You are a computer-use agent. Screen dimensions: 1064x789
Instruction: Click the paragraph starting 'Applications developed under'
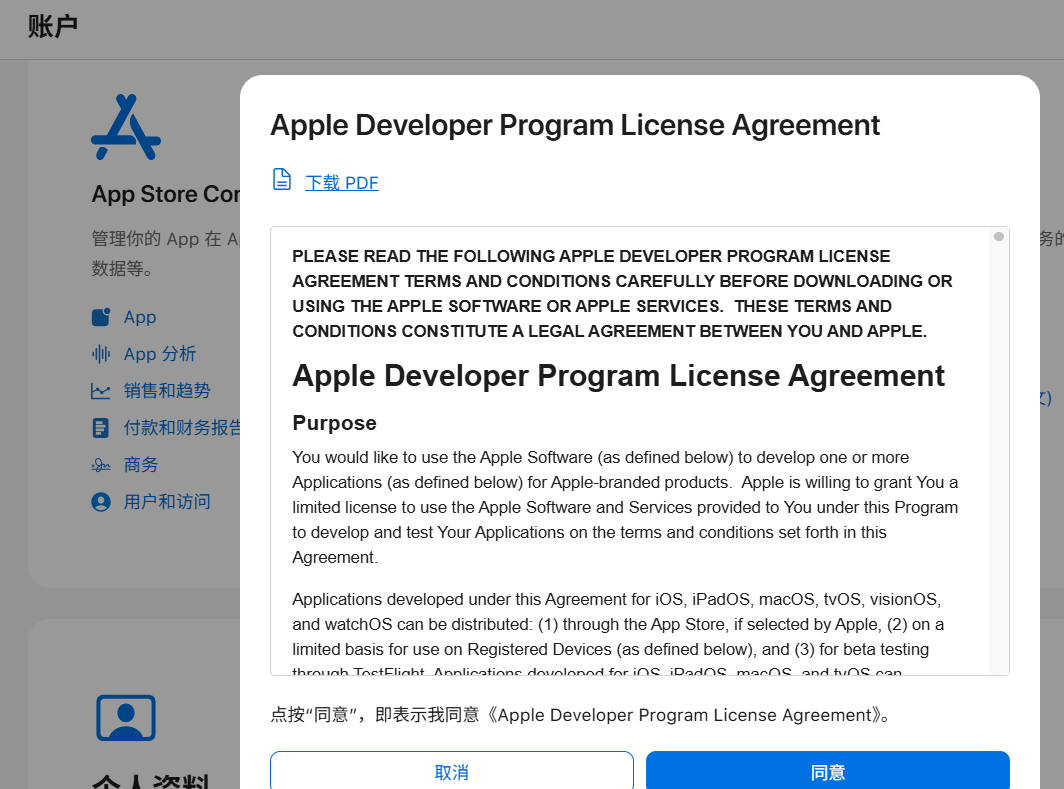[618, 634]
